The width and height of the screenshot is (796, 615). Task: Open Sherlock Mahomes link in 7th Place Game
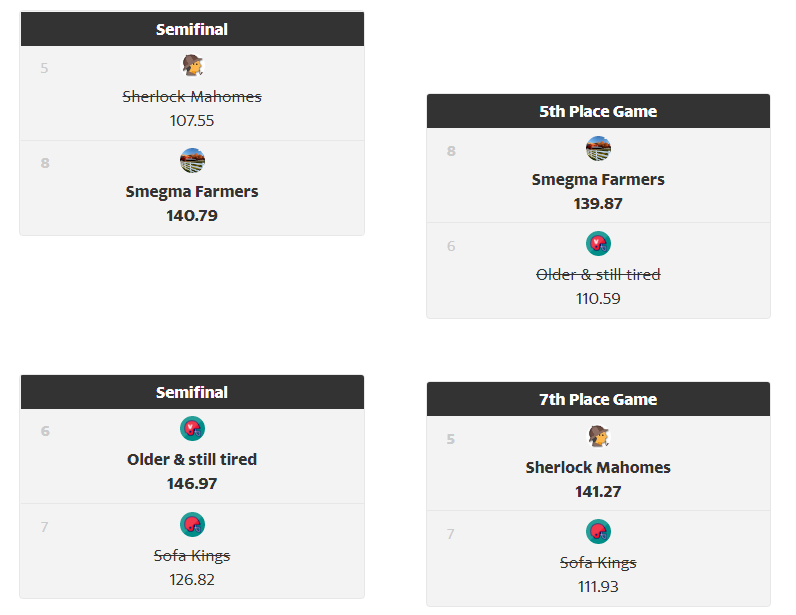598,467
